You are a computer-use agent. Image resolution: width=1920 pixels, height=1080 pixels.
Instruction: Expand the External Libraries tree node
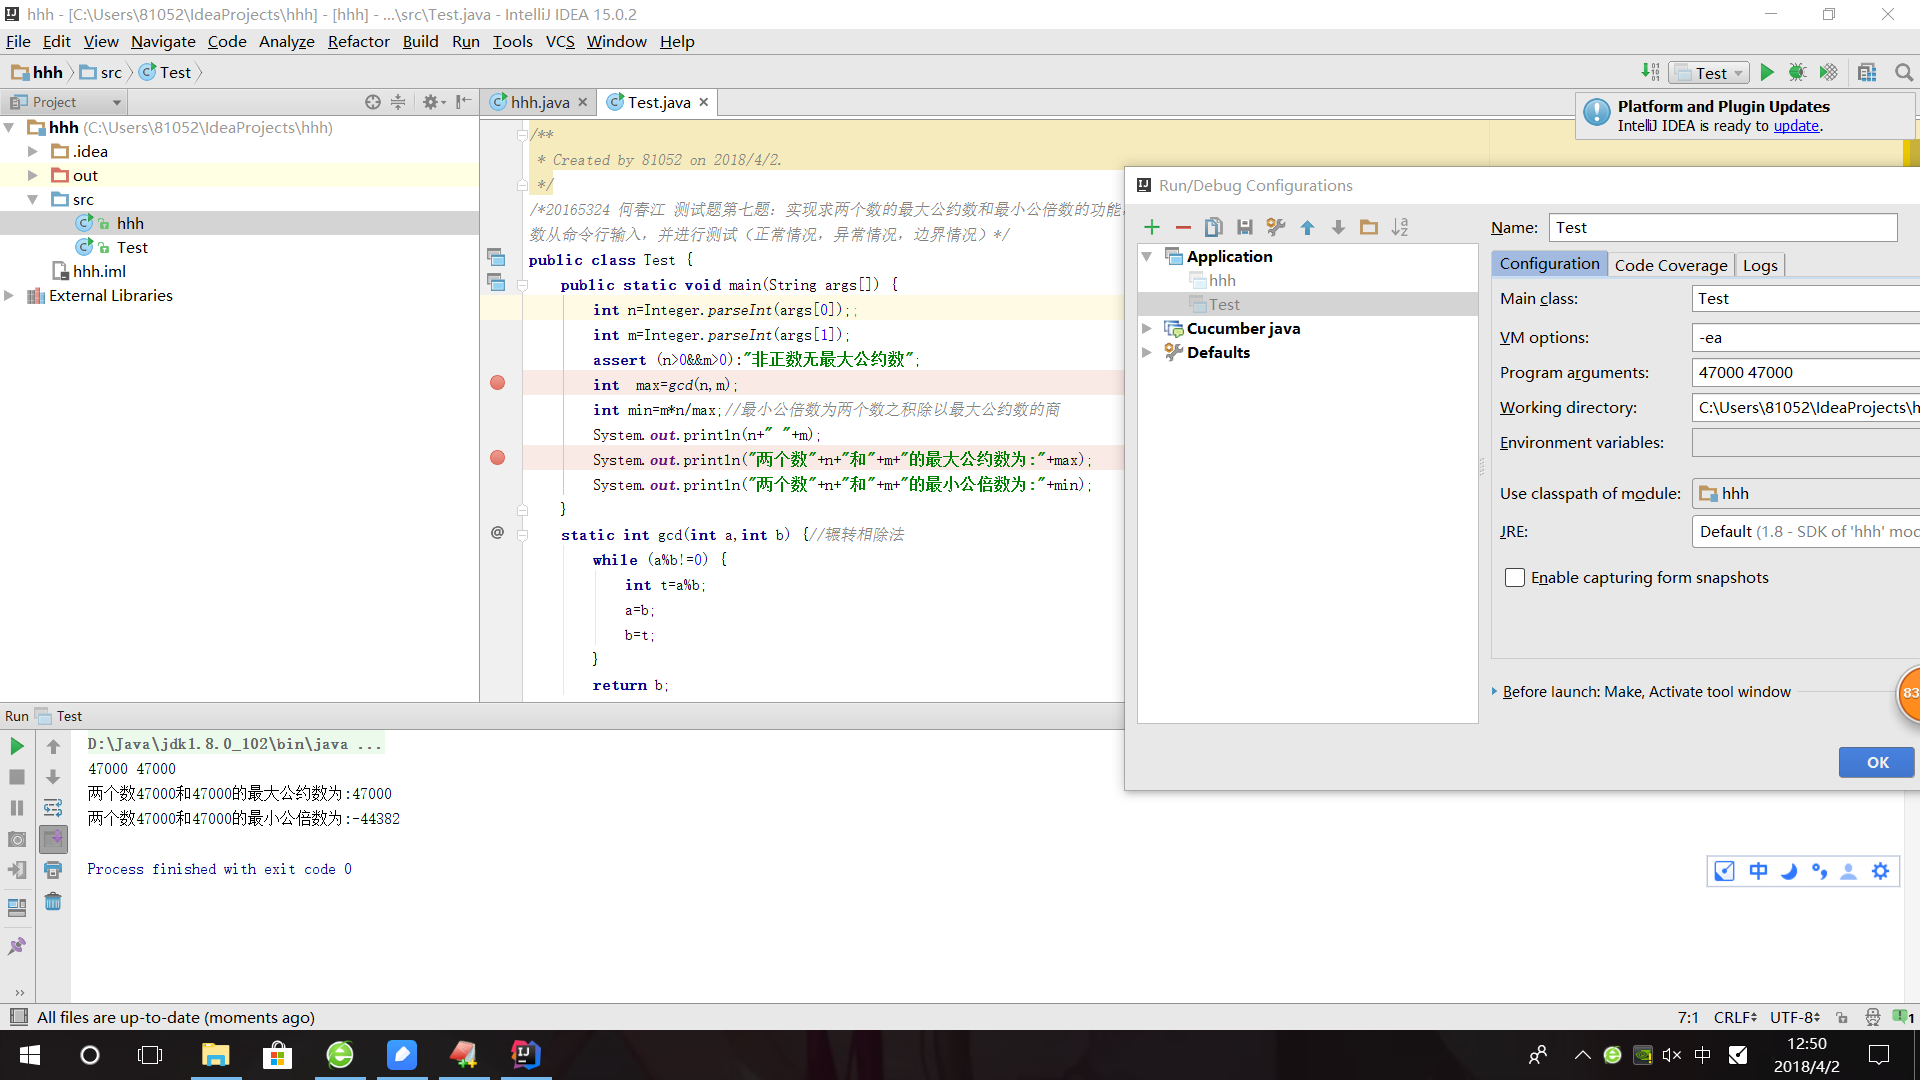tap(9, 295)
